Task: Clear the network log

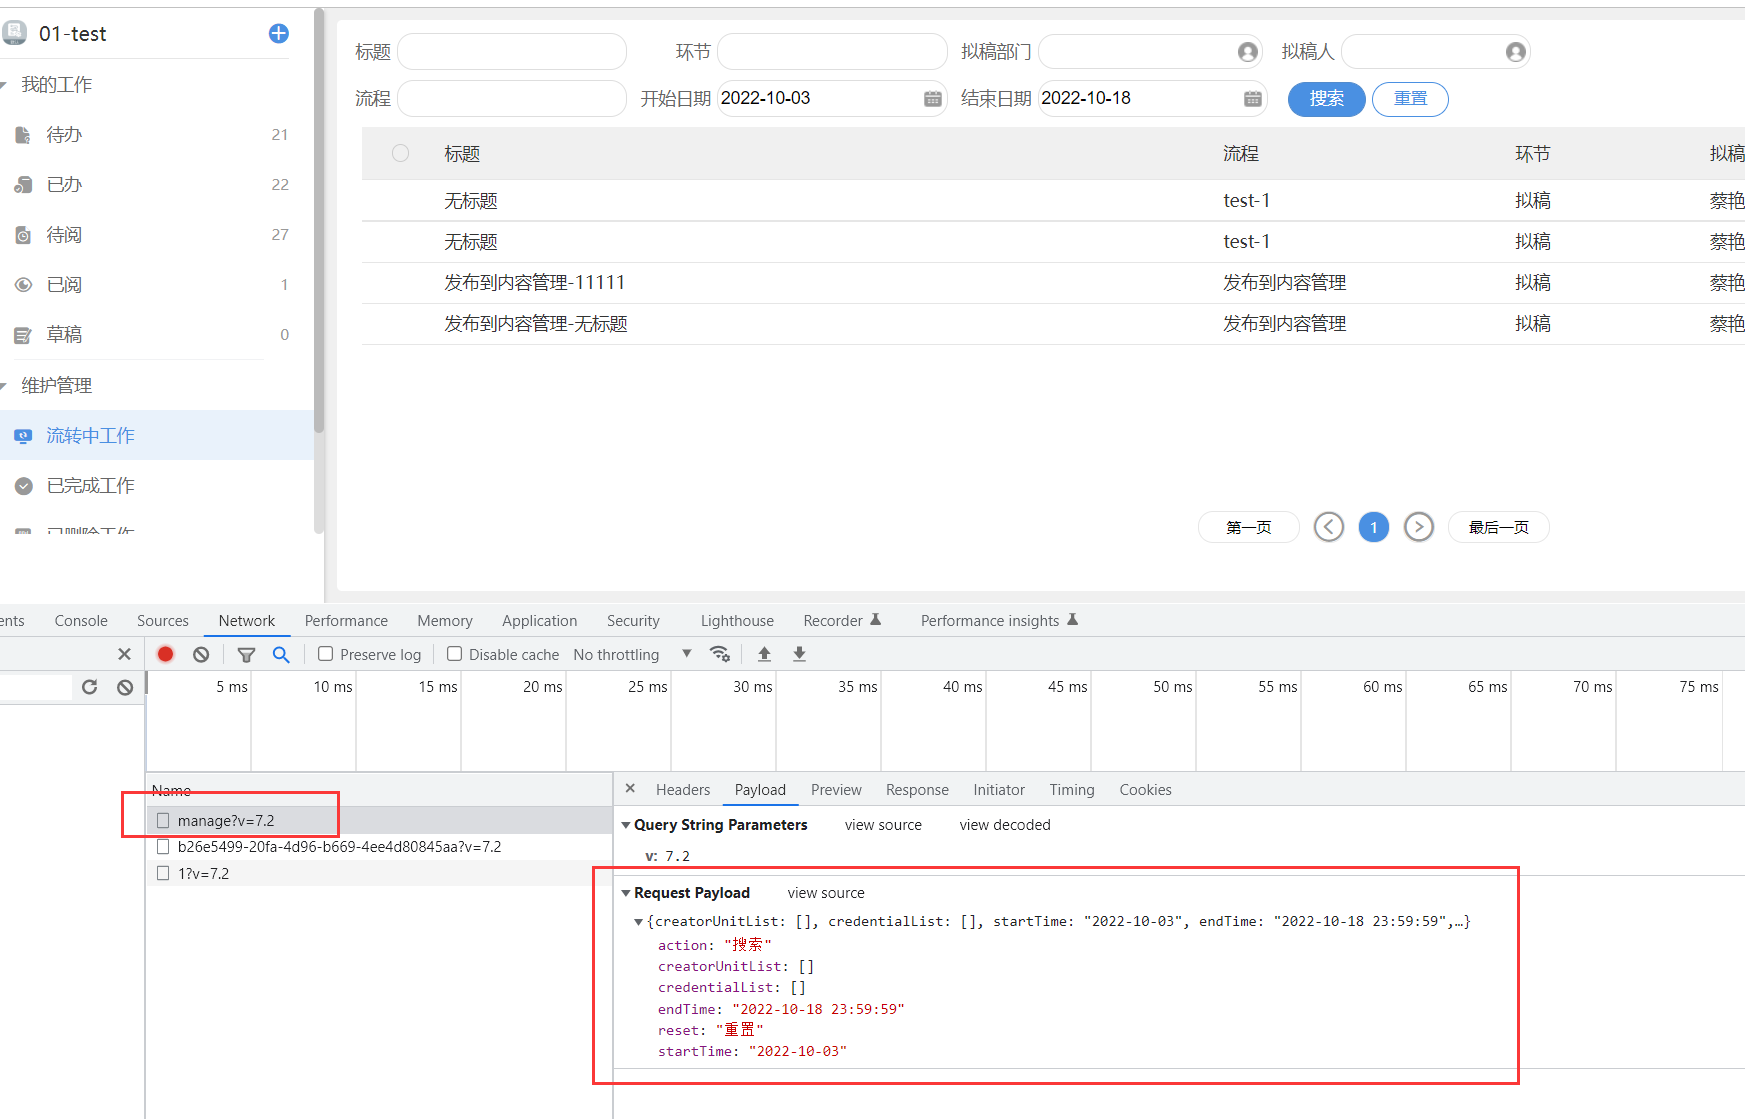Action: pos(201,654)
